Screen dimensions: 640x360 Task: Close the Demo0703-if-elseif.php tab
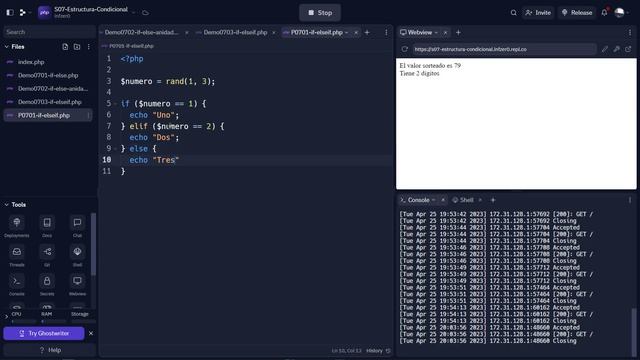[273, 32]
